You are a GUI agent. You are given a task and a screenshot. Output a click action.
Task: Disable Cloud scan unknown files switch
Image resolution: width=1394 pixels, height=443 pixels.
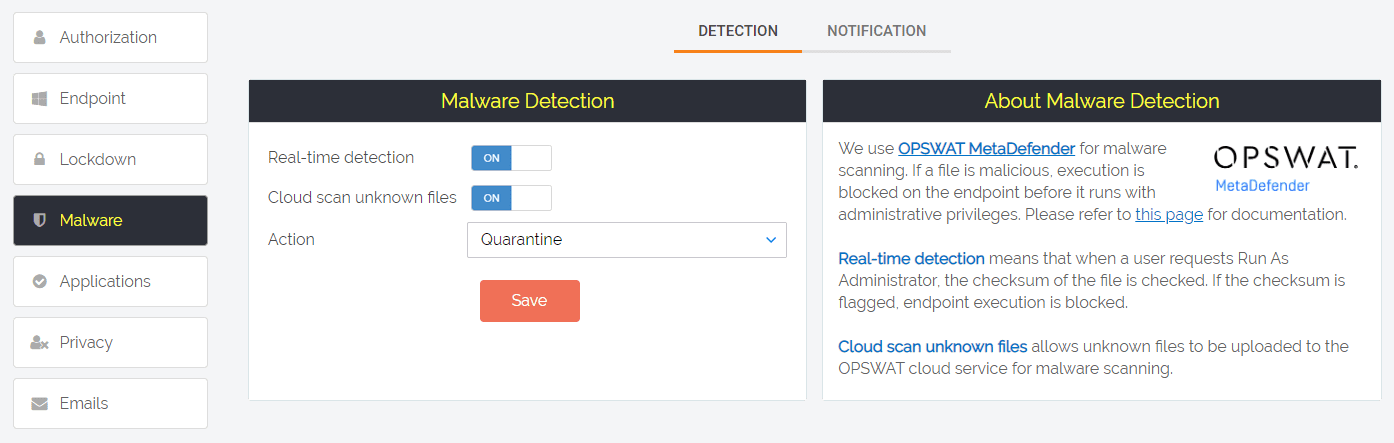511,198
